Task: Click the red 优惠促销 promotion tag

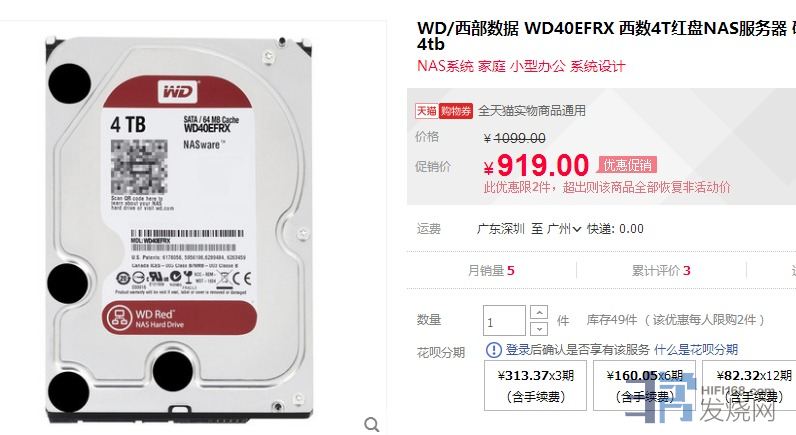Action: tap(627, 165)
